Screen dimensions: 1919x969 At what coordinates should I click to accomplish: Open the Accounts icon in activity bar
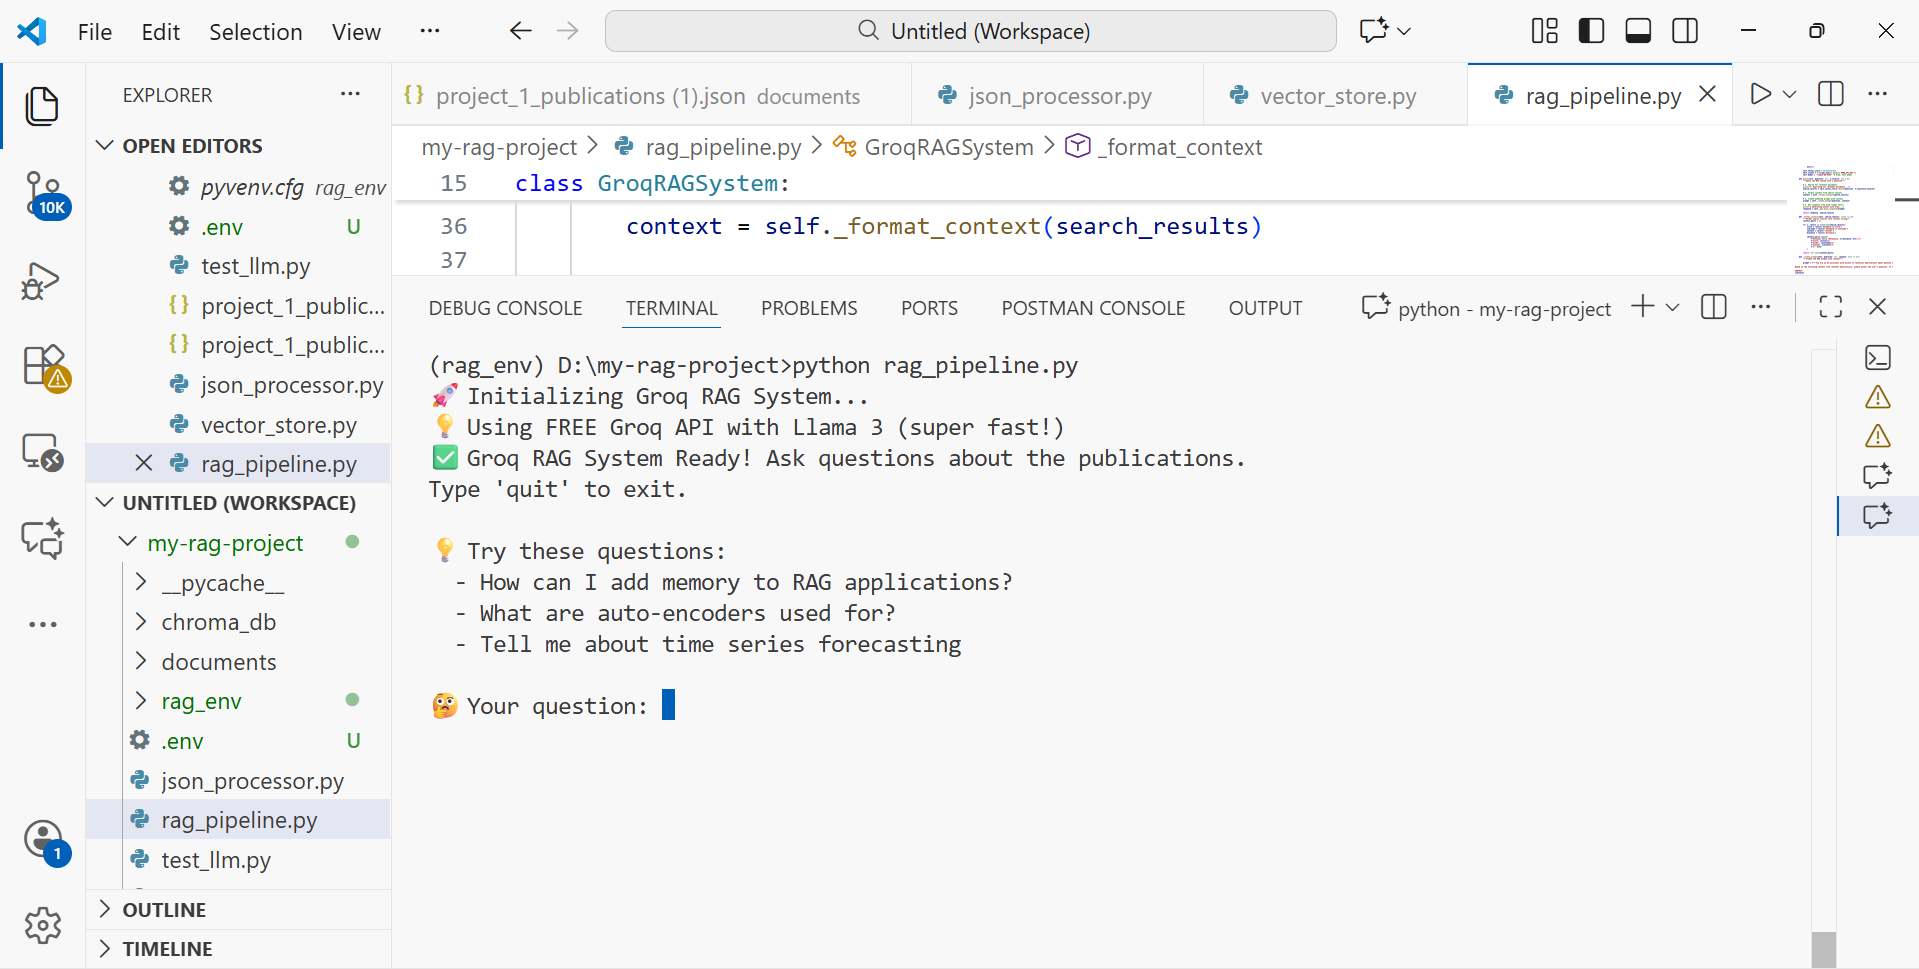(42, 840)
